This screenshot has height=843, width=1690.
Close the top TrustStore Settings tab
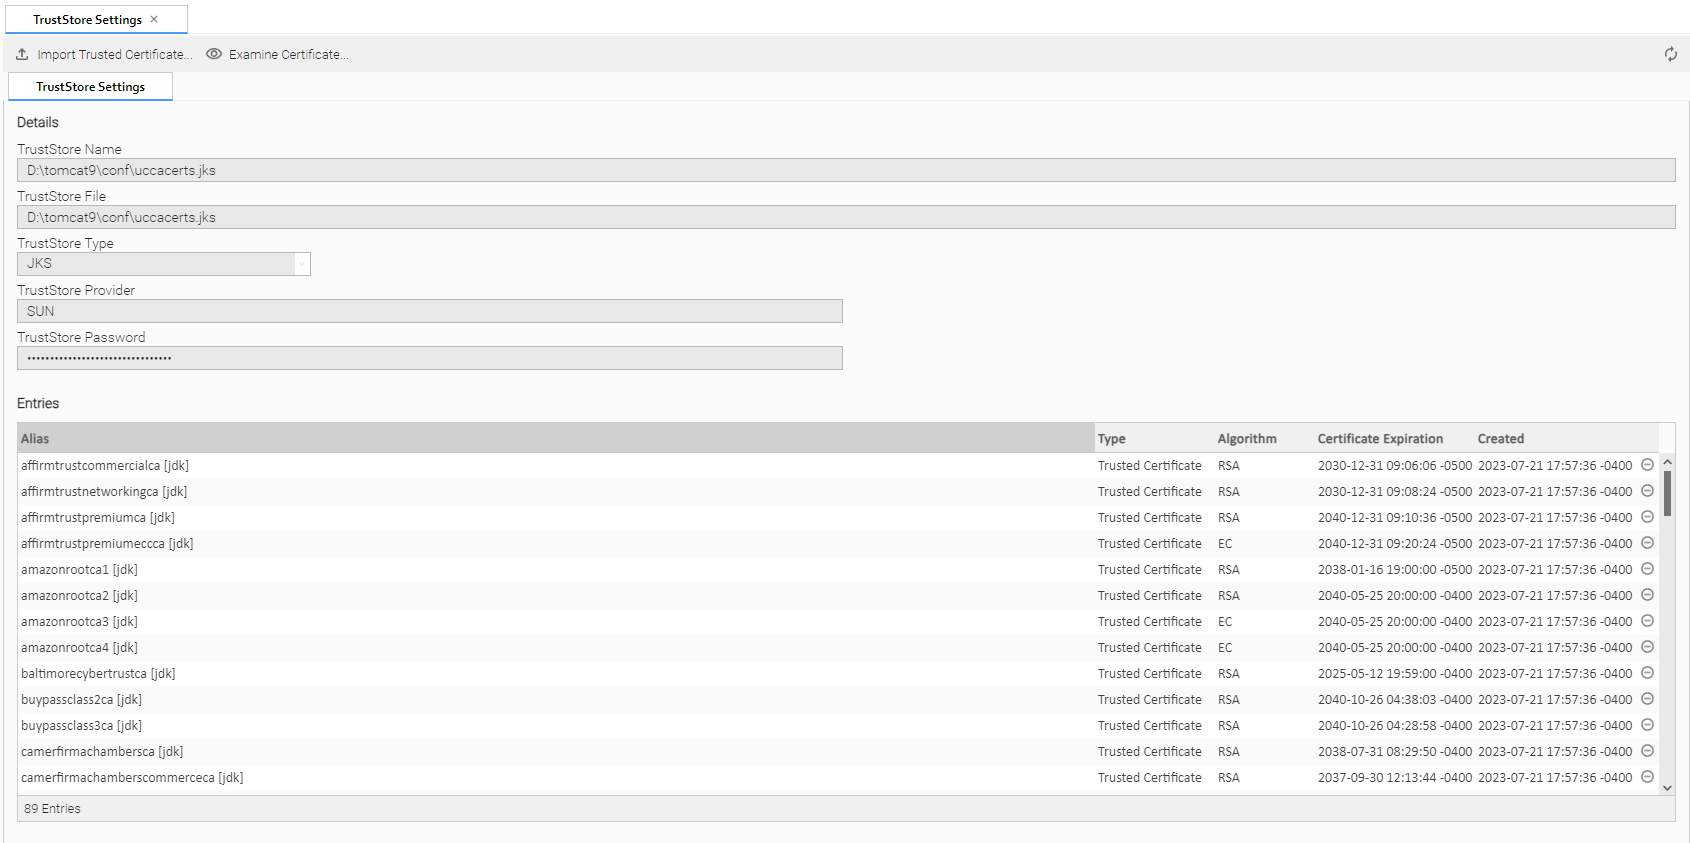(x=154, y=19)
